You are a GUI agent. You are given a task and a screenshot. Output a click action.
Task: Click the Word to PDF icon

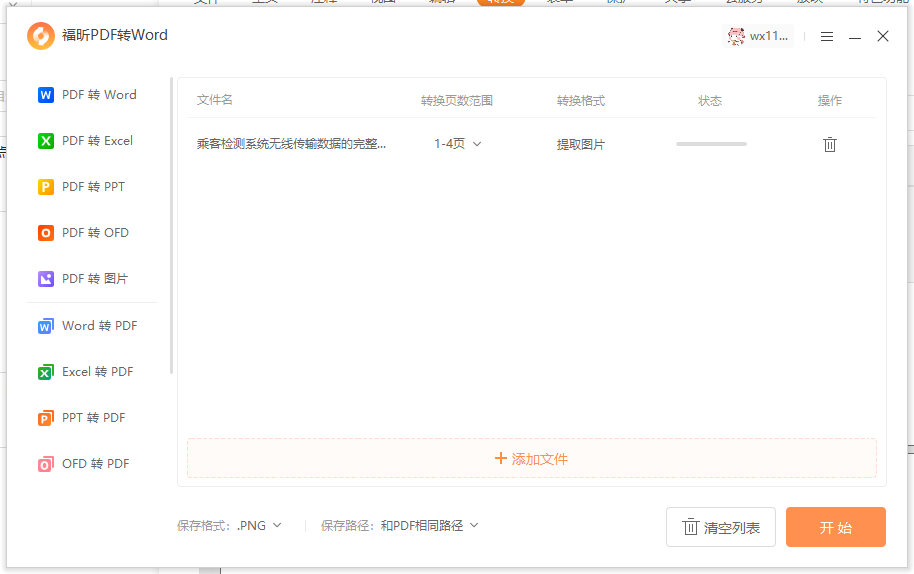tap(45, 326)
